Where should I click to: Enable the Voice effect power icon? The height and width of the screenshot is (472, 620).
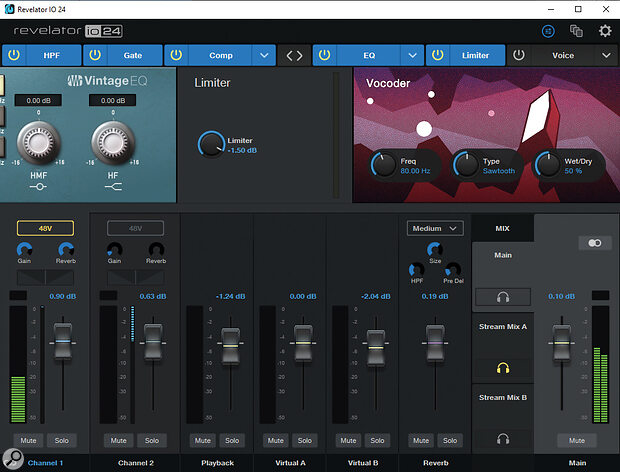click(519, 55)
